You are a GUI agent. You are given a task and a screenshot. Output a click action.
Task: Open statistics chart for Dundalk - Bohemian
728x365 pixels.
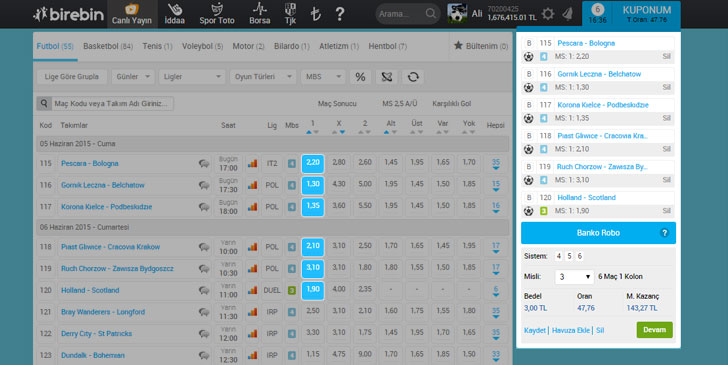pos(252,355)
